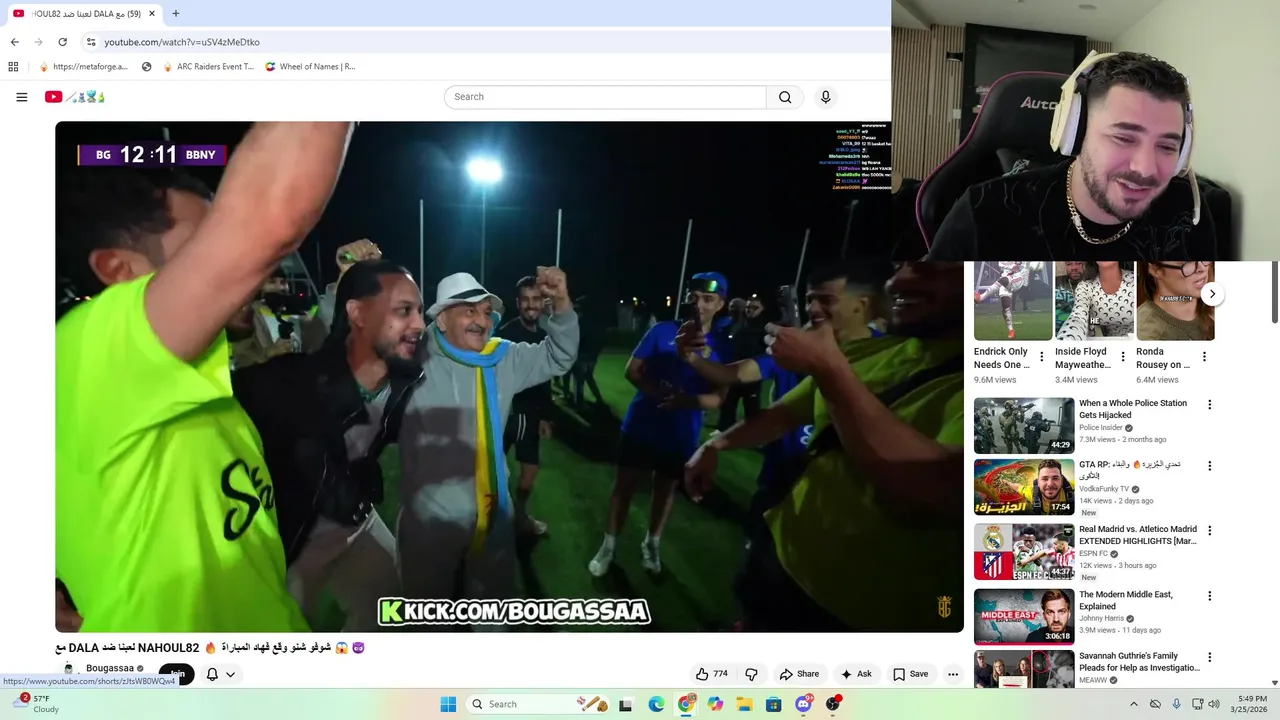Open the Bougassaa channel name link
Image resolution: width=1280 pixels, height=720 pixels.
tap(110, 668)
